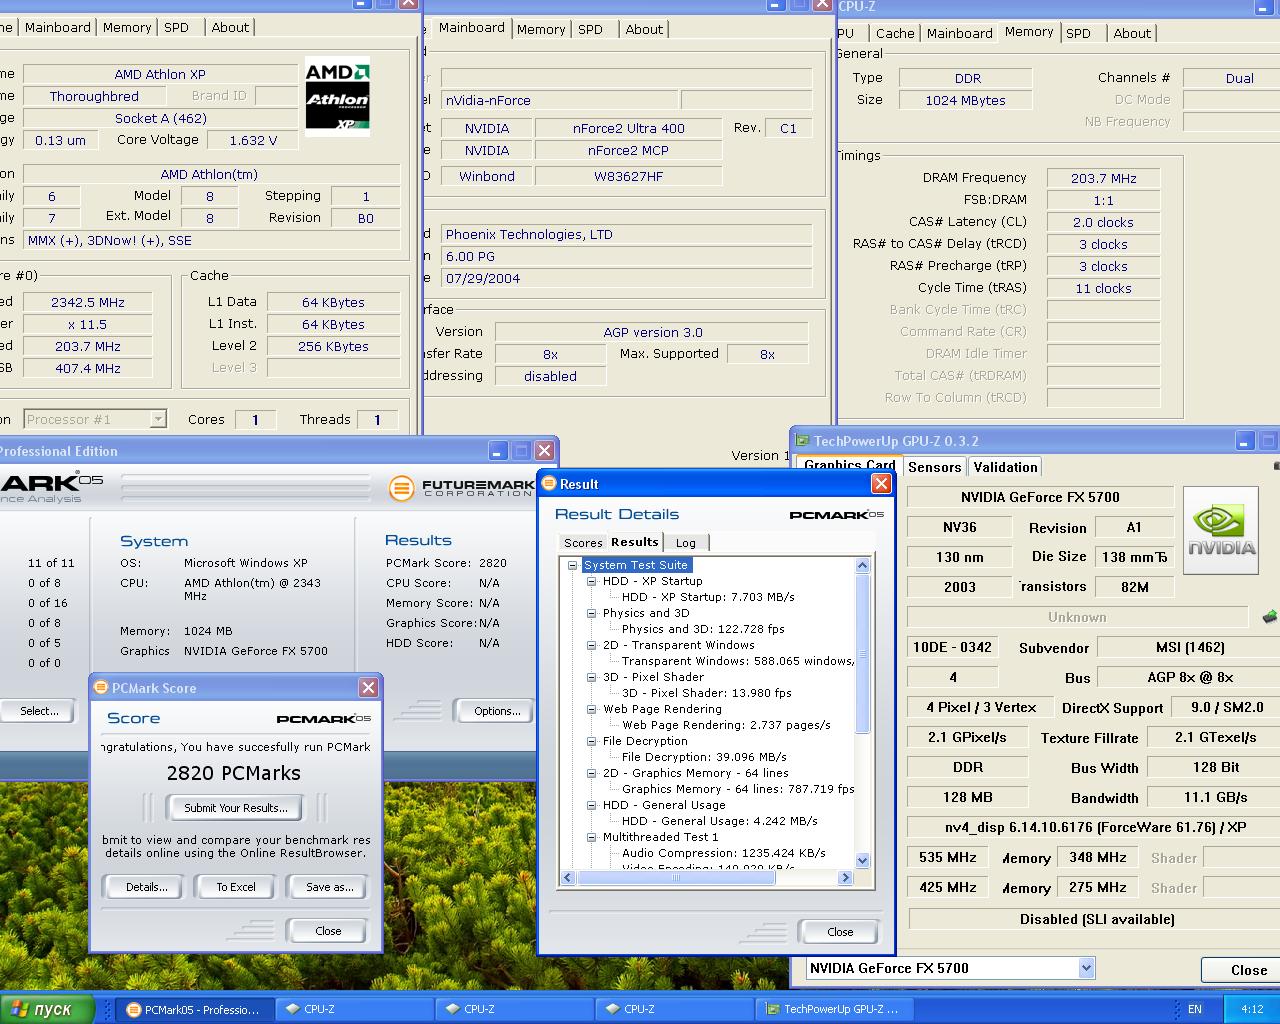This screenshot has width=1280, height=1024.
Task: Click Close in the PCMark Score dialog
Action: pyautogui.click(x=328, y=930)
